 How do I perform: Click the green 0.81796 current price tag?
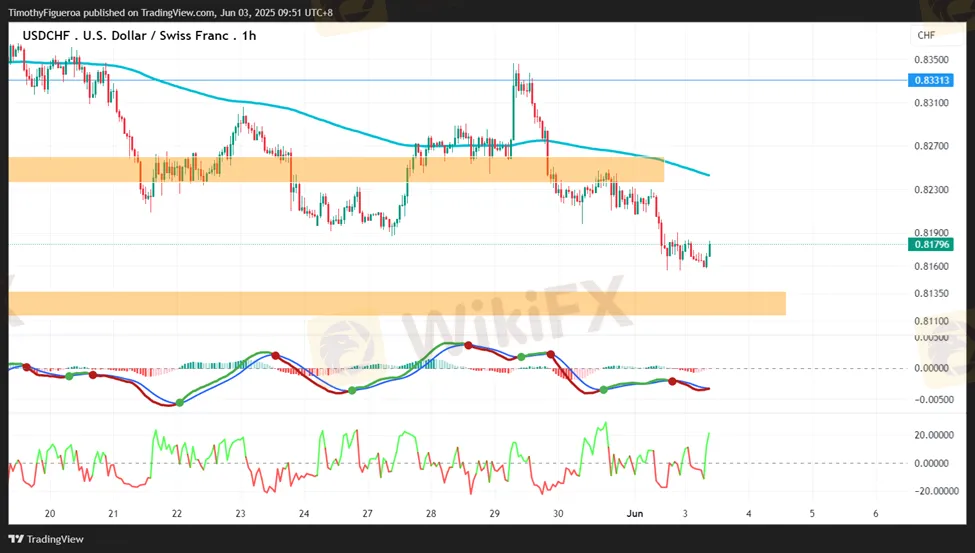click(931, 244)
